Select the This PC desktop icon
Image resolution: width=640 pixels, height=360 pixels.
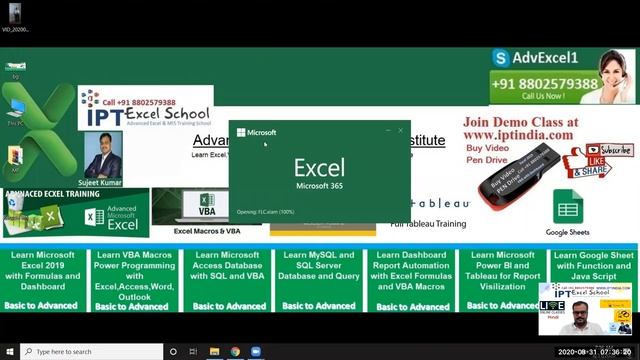16,112
